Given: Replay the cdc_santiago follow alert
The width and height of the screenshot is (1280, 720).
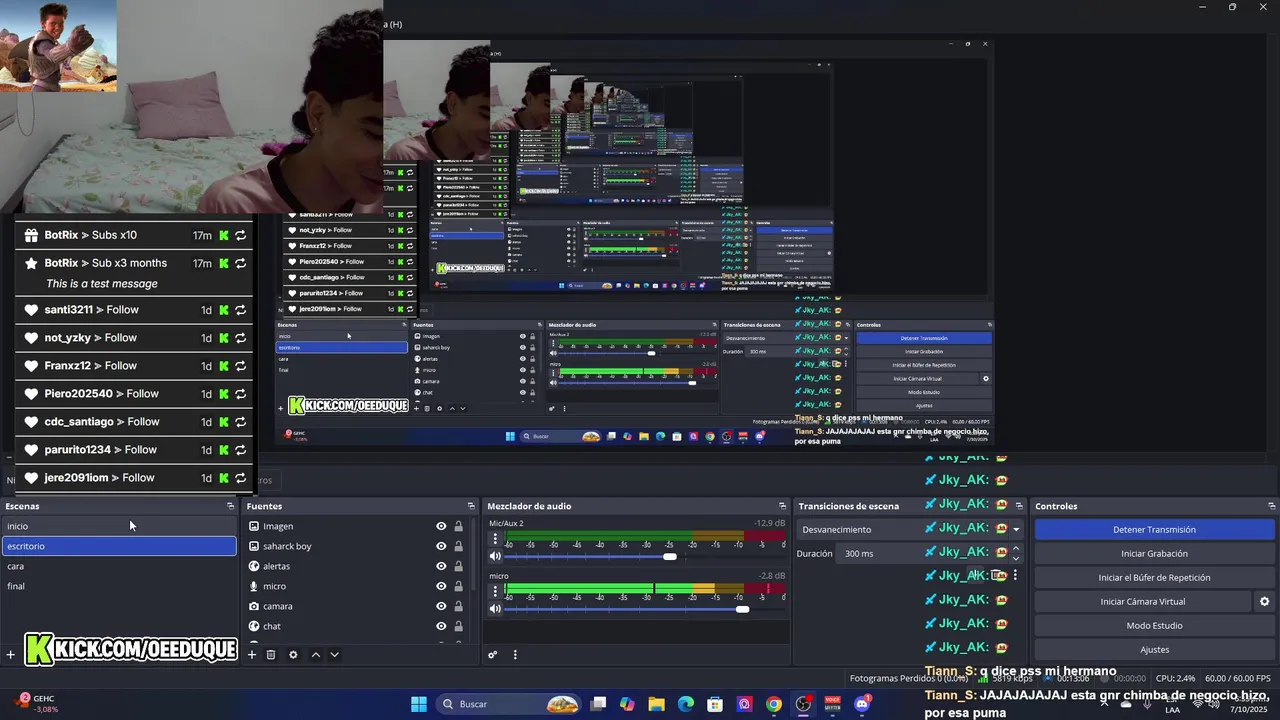Looking at the screenshot, I should coord(241,422).
